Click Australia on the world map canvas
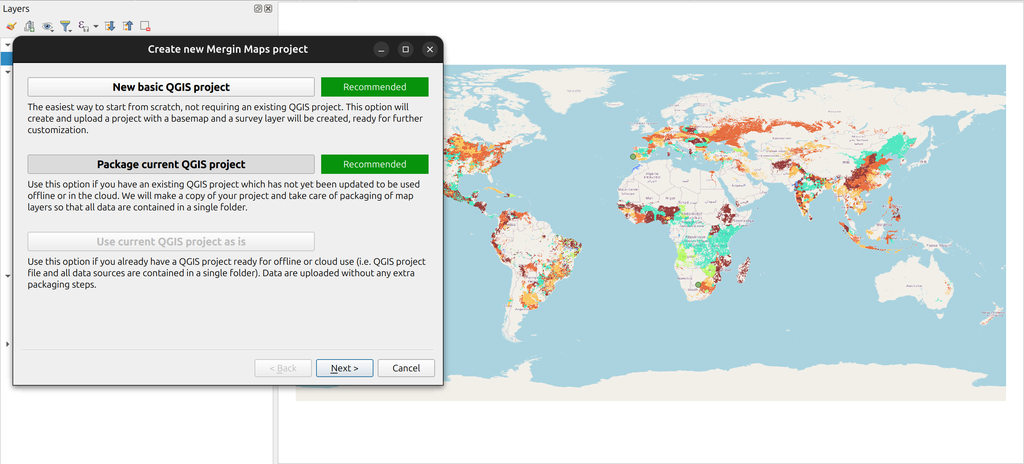The height and width of the screenshot is (464, 1024). 914,282
